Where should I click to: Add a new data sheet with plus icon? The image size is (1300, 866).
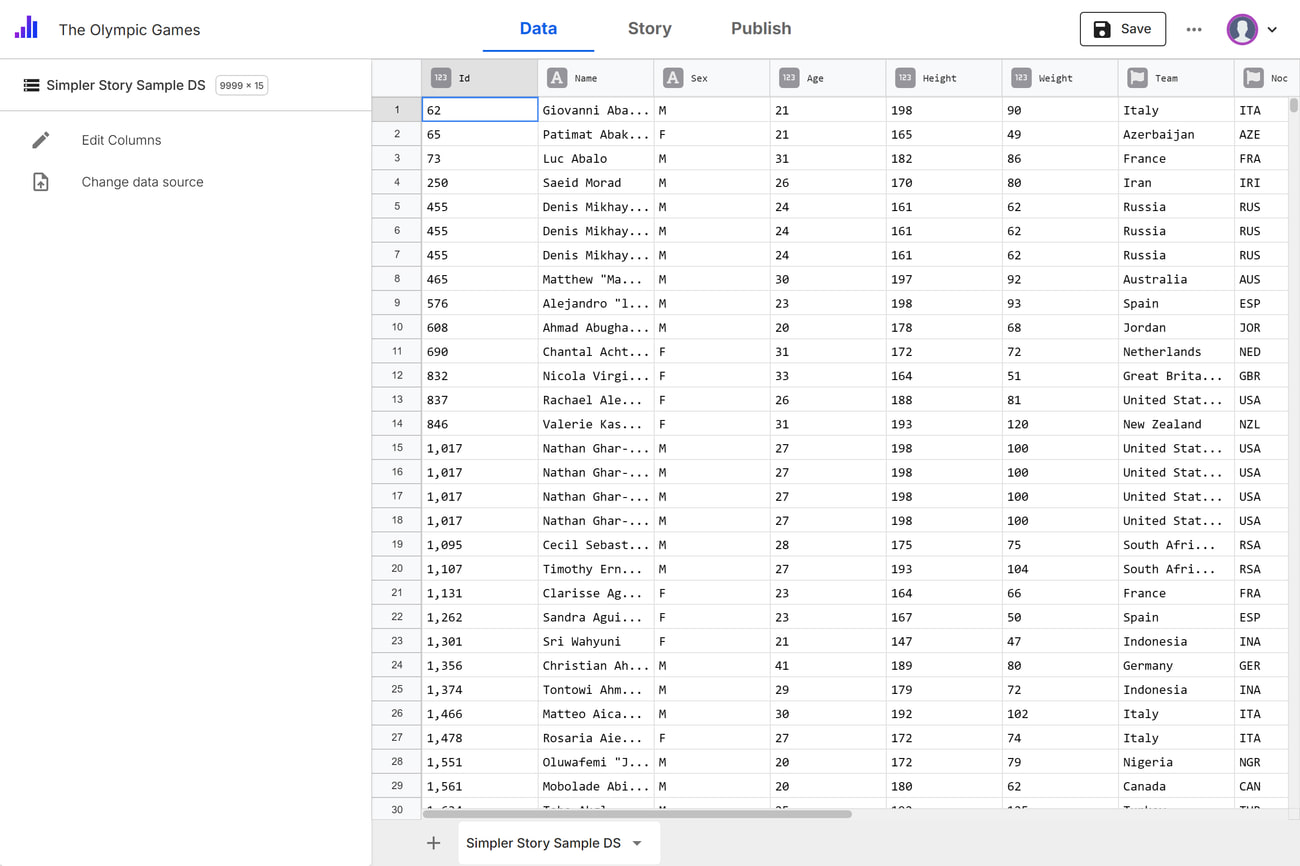[x=433, y=843]
